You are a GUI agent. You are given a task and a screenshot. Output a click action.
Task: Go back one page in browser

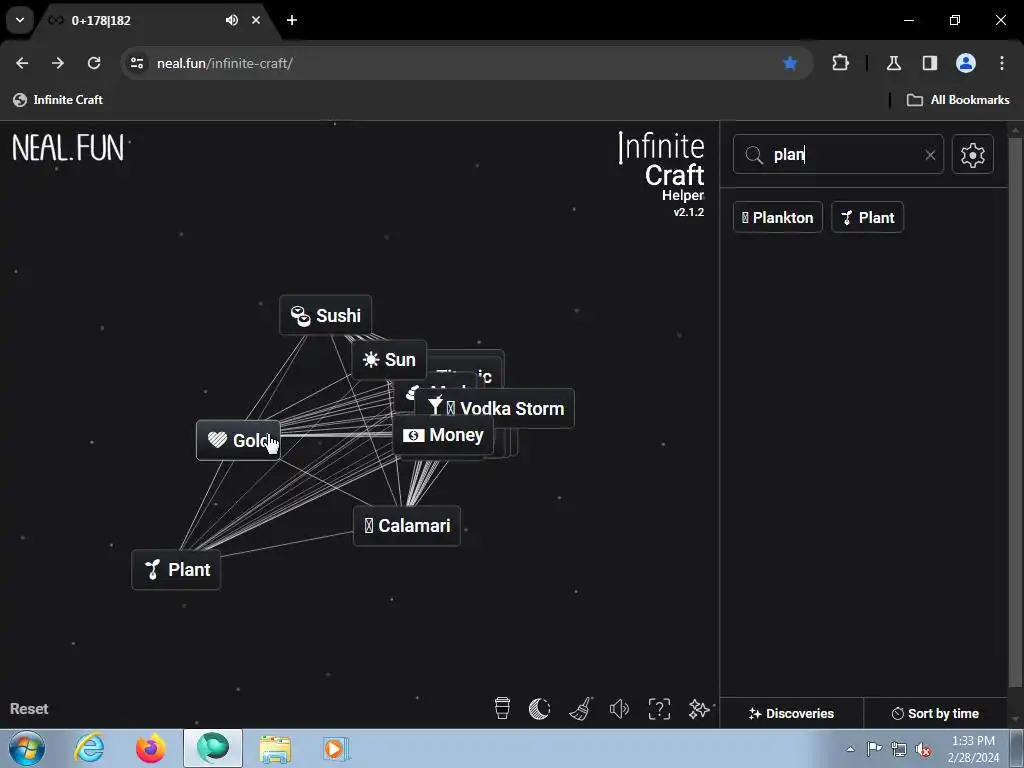click(x=22, y=63)
